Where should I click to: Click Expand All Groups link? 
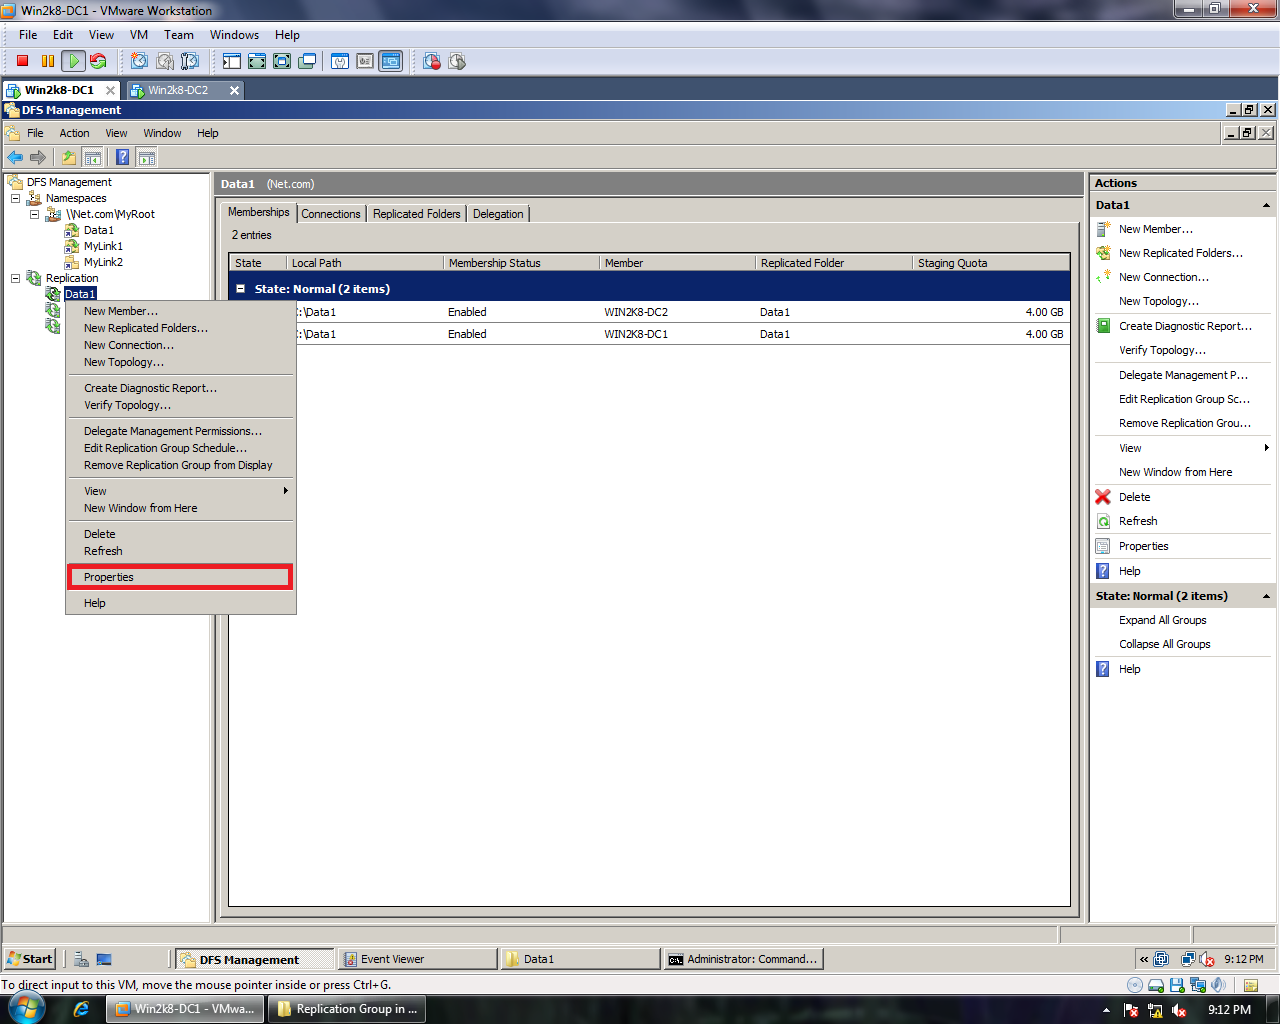(x=1162, y=620)
